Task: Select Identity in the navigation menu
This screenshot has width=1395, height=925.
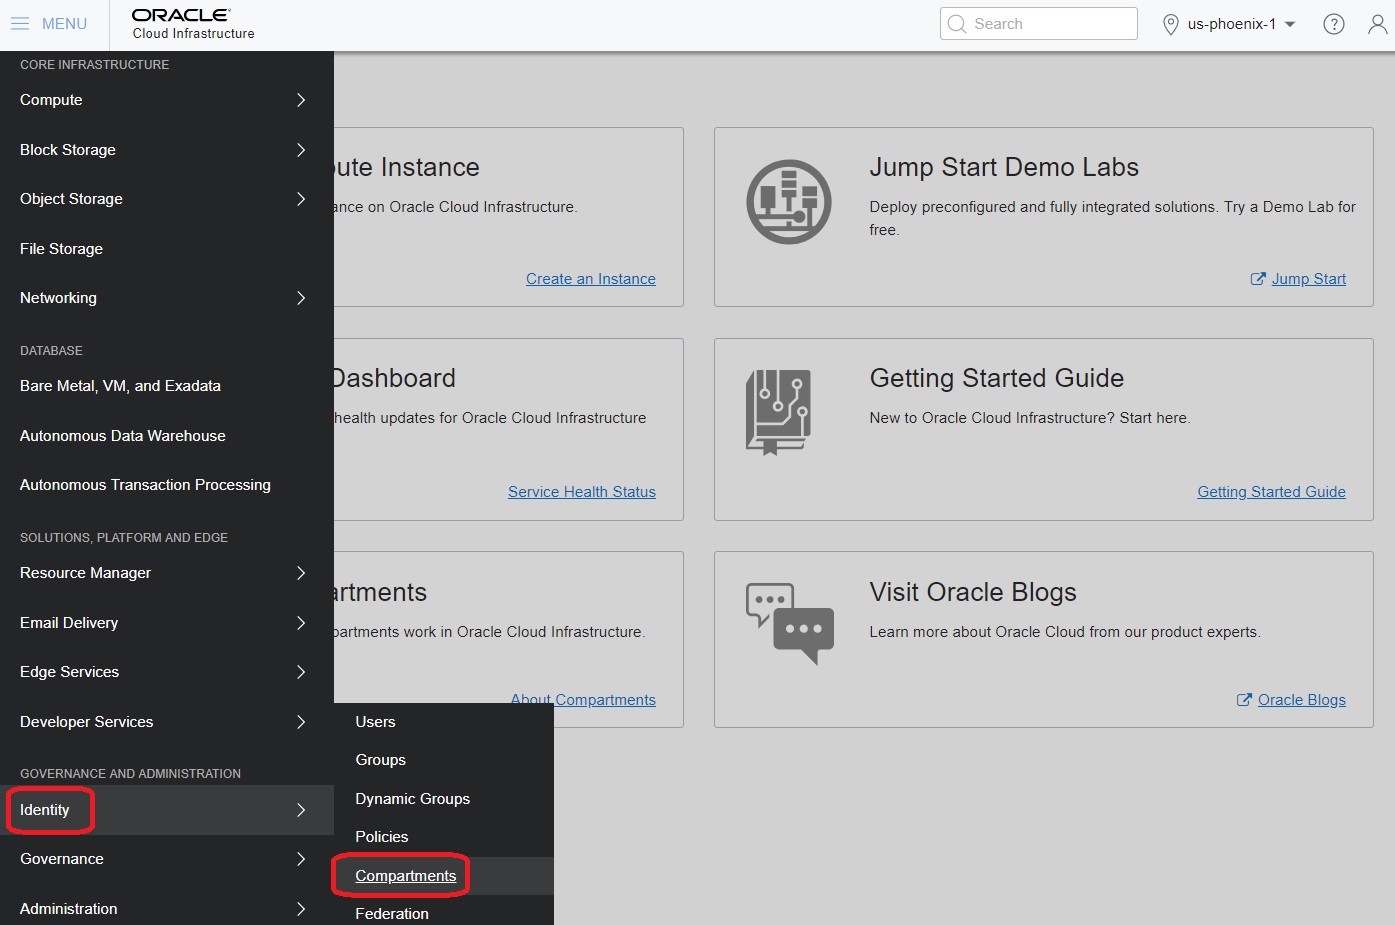Action: 45,810
